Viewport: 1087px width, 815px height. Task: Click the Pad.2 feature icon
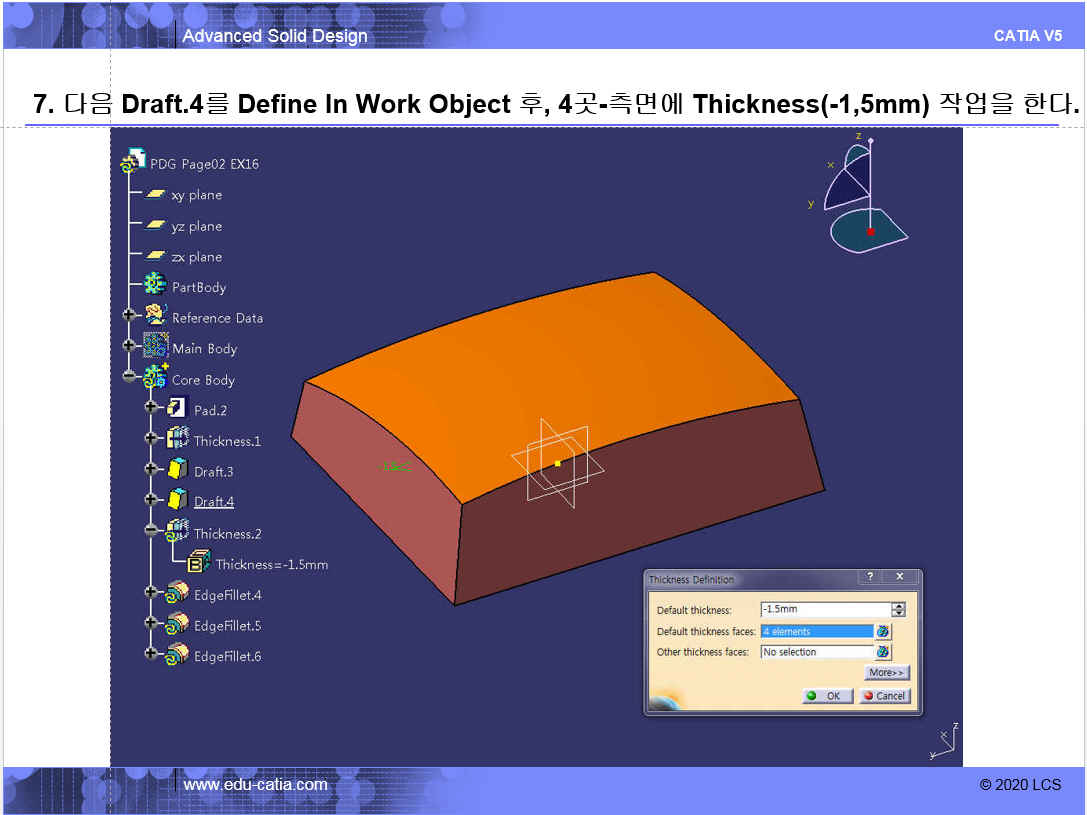[177, 409]
